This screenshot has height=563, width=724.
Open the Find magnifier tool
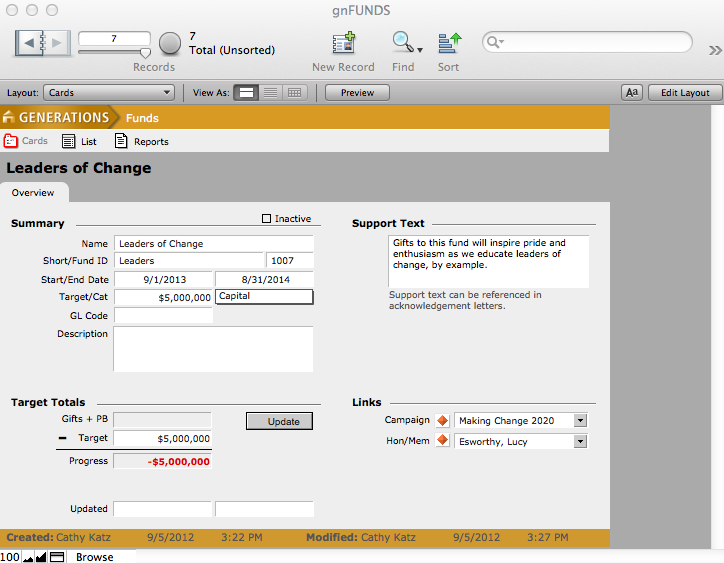402,43
